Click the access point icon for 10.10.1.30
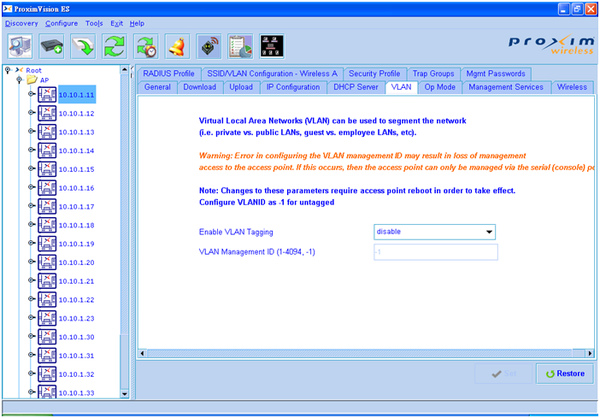This screenshot has width=600, height=418. point(47,337)
